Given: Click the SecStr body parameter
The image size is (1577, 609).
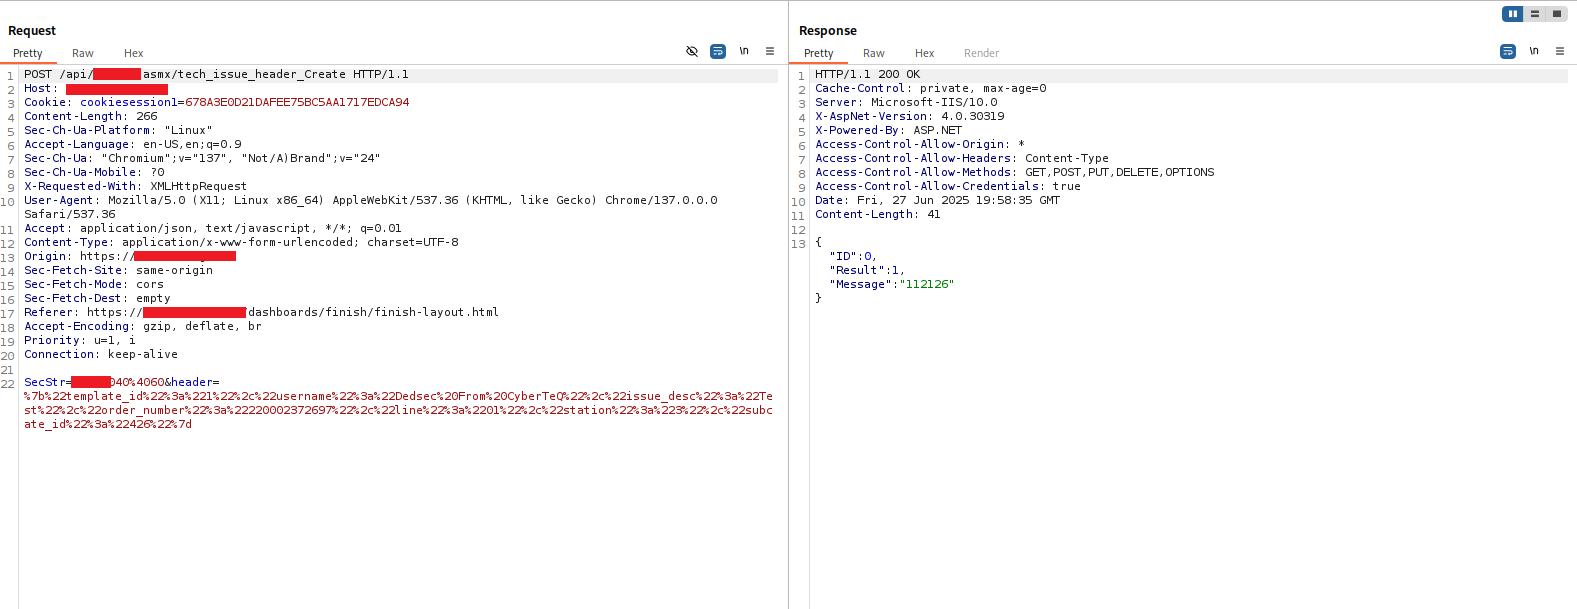Looking at the screenshot, I should pyautogui.click(x=94, y=382).
